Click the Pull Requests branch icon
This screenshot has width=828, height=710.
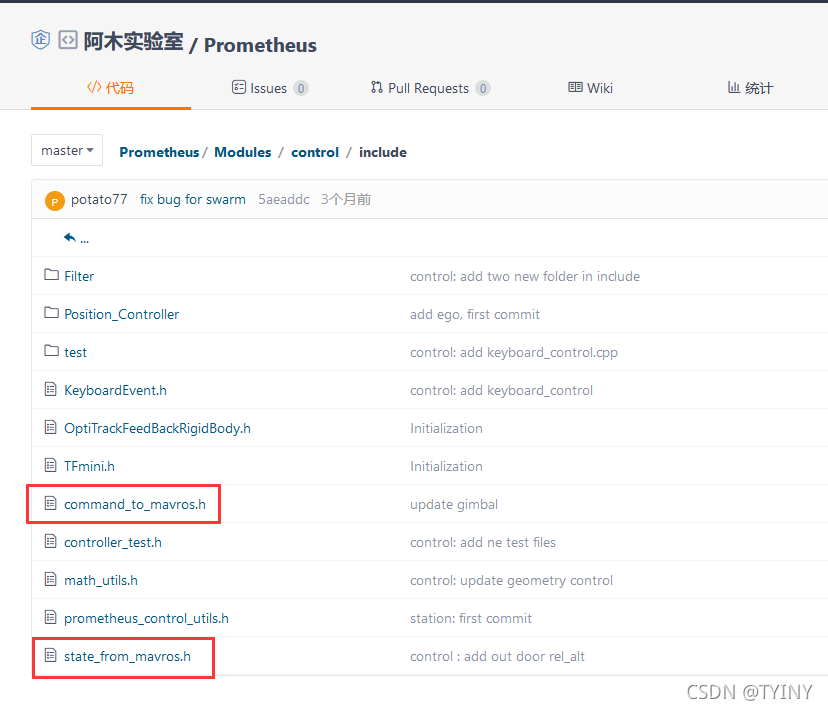click(377, 87)
